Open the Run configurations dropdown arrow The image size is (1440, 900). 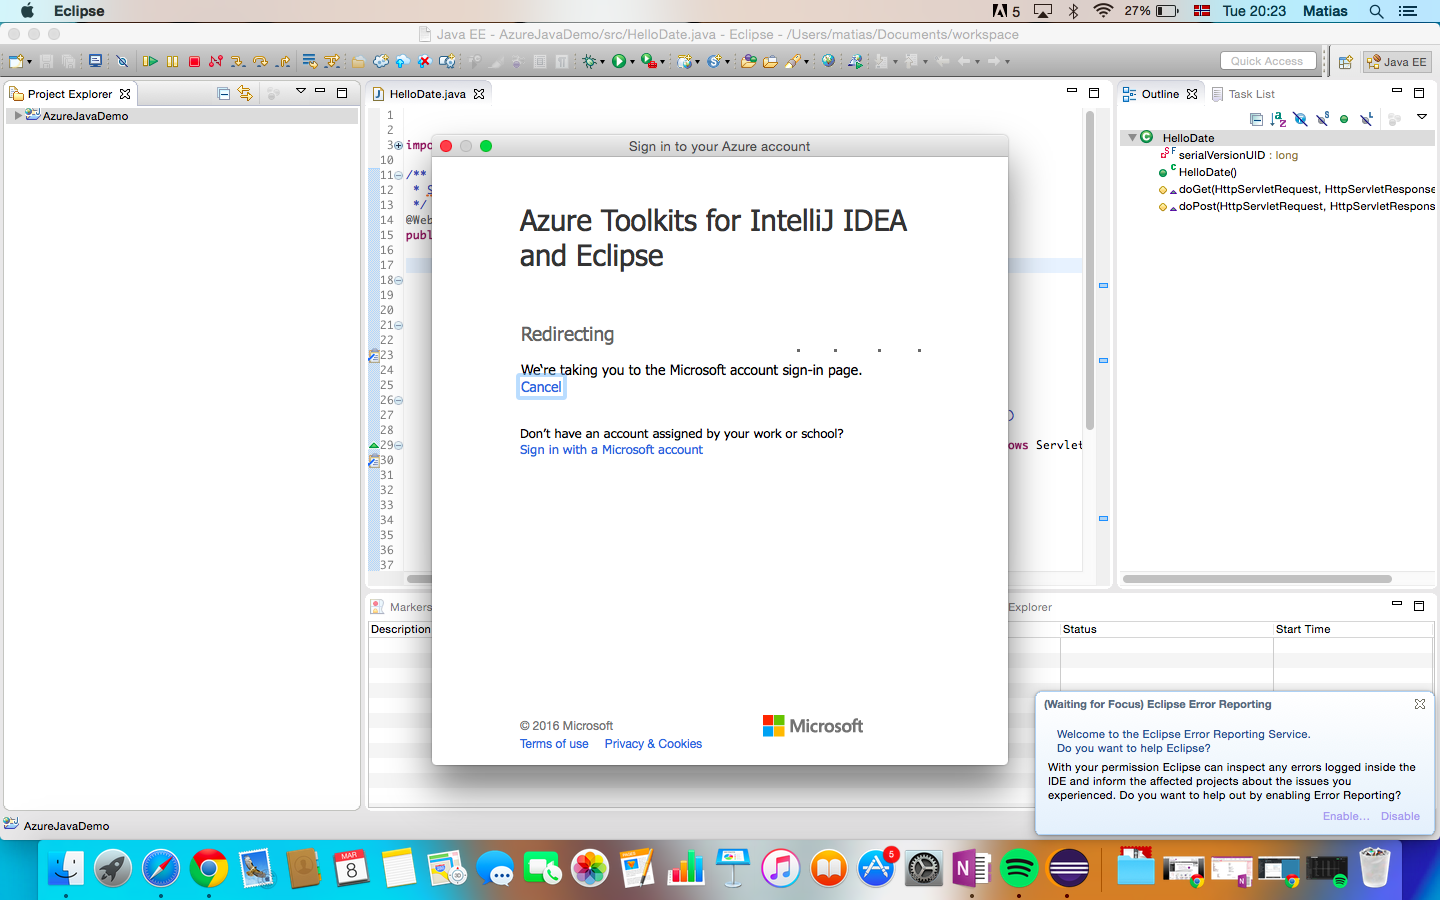[x=632, y=62]
